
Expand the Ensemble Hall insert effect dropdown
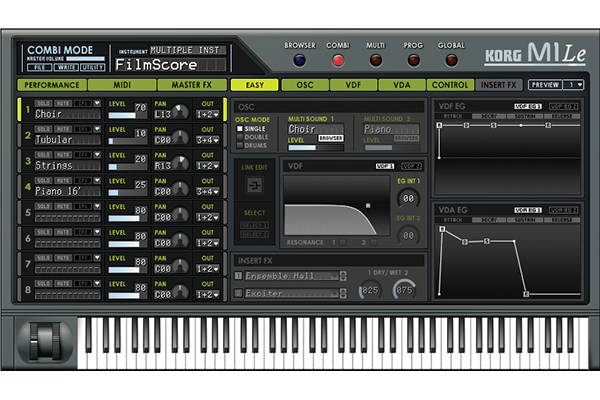(x=338, y=276)
